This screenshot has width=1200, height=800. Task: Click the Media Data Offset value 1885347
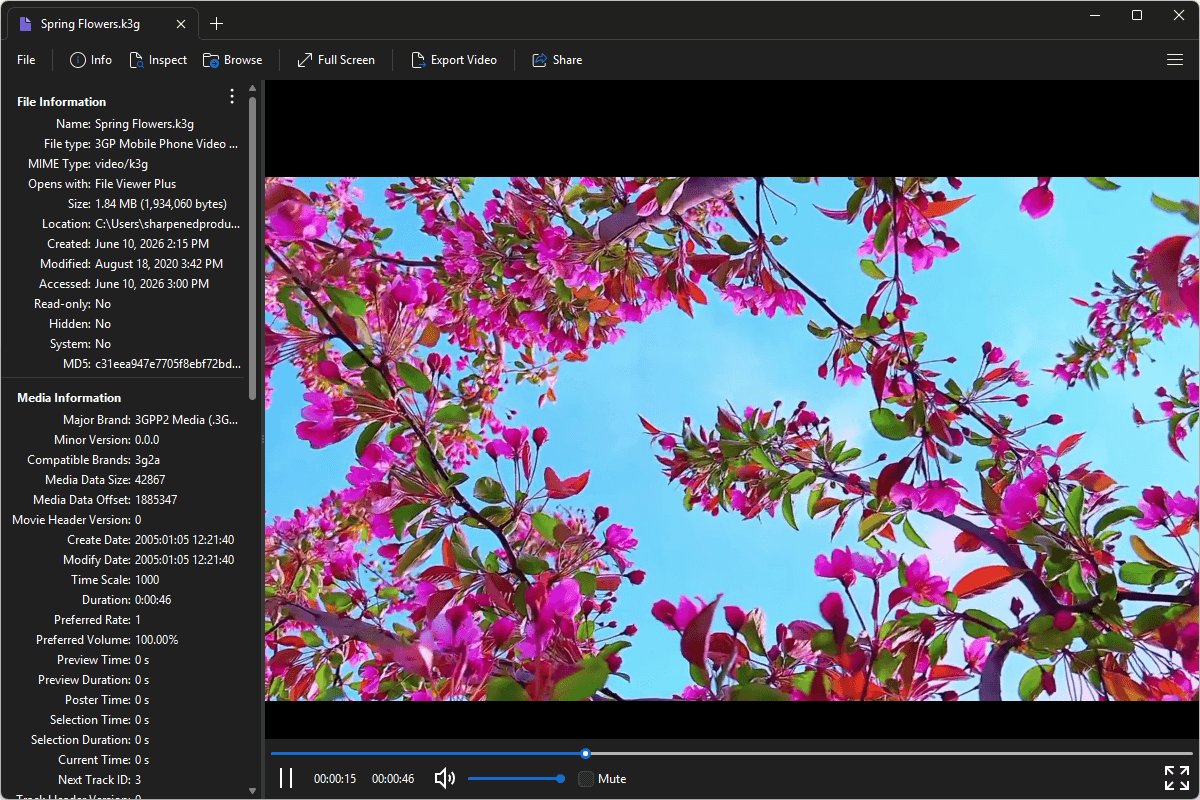click(156, 500)
